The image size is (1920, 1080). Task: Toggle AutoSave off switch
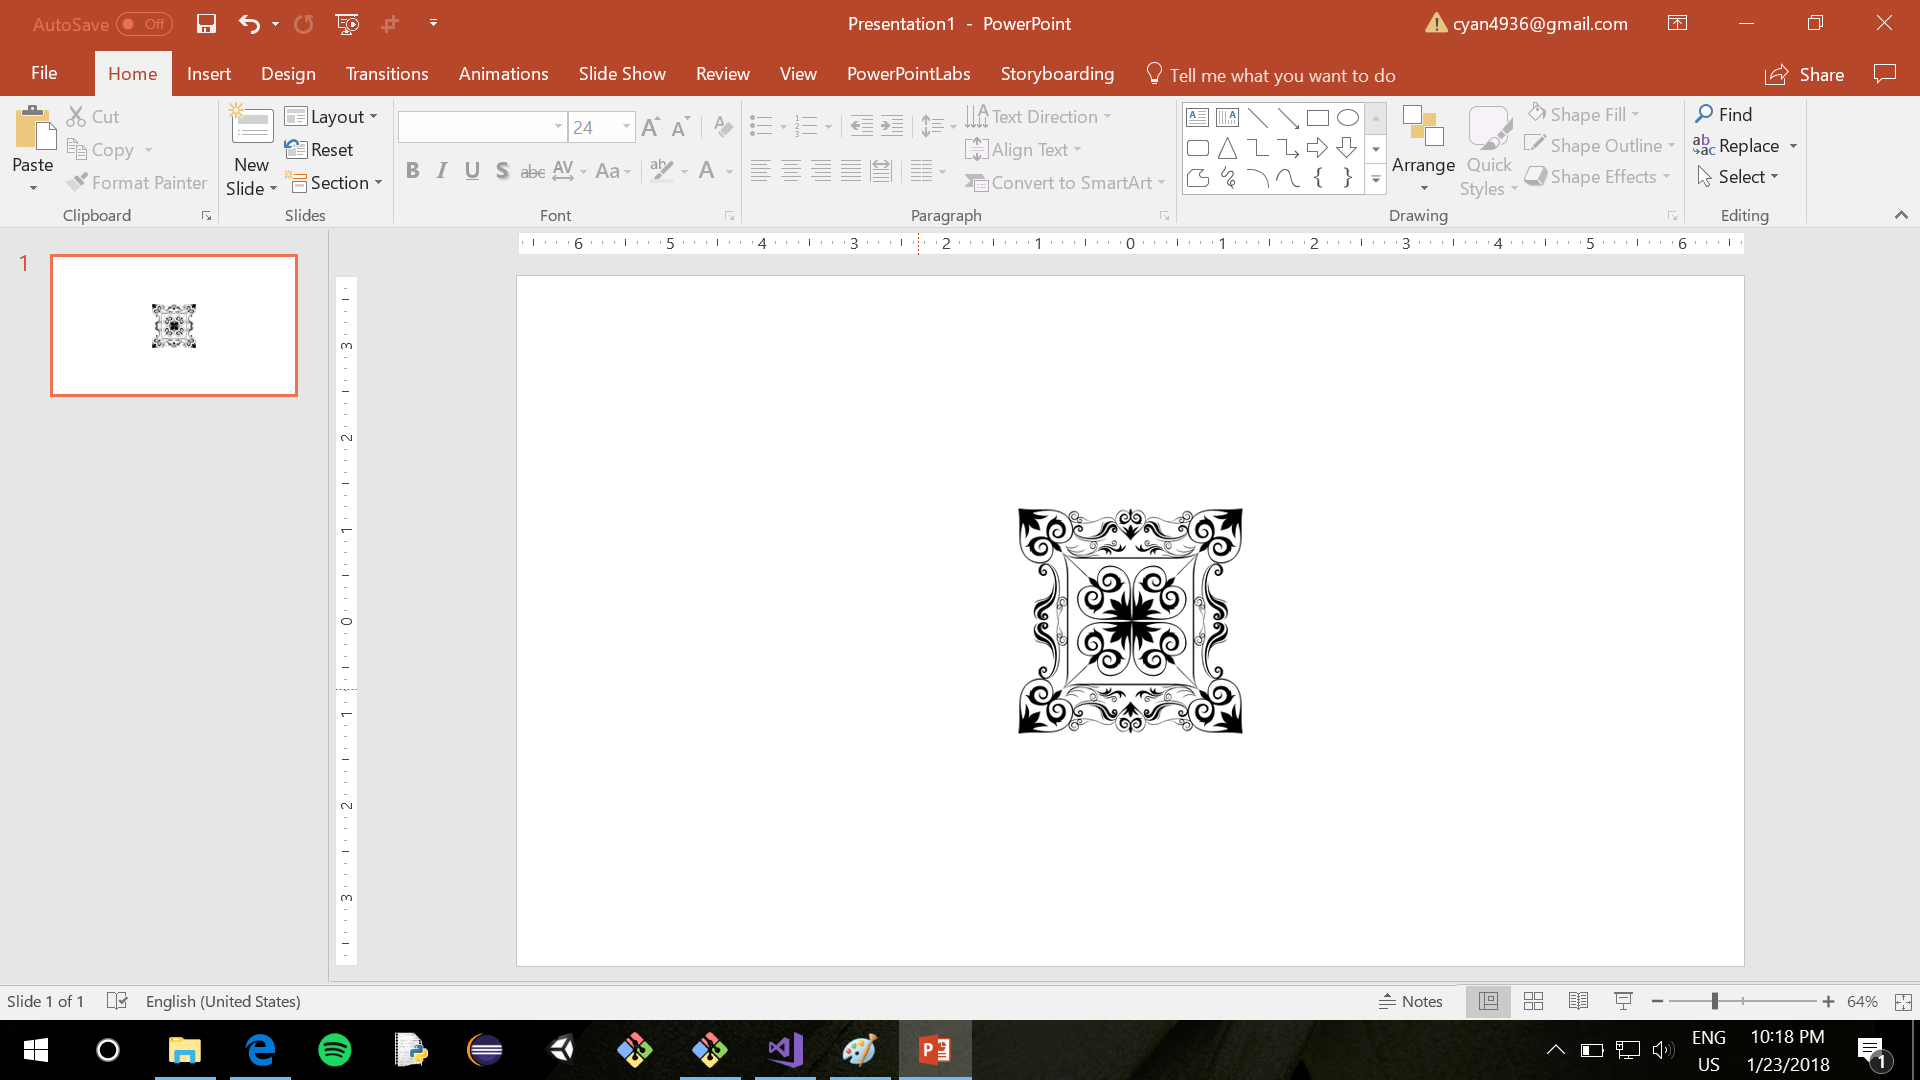(x=143, y=23)
